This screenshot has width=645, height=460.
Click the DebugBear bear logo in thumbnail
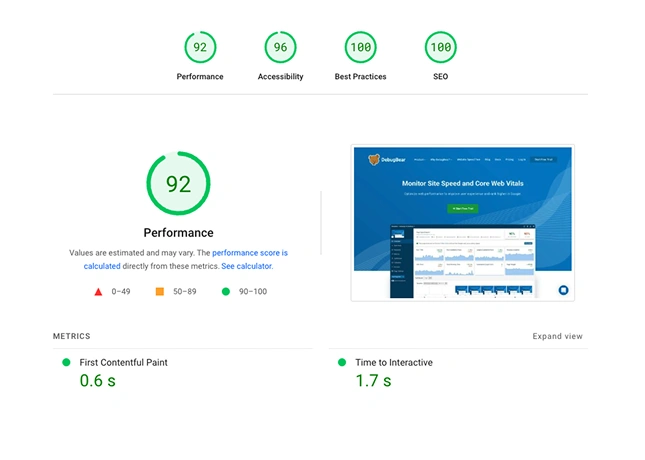click(x=374, y=160)
